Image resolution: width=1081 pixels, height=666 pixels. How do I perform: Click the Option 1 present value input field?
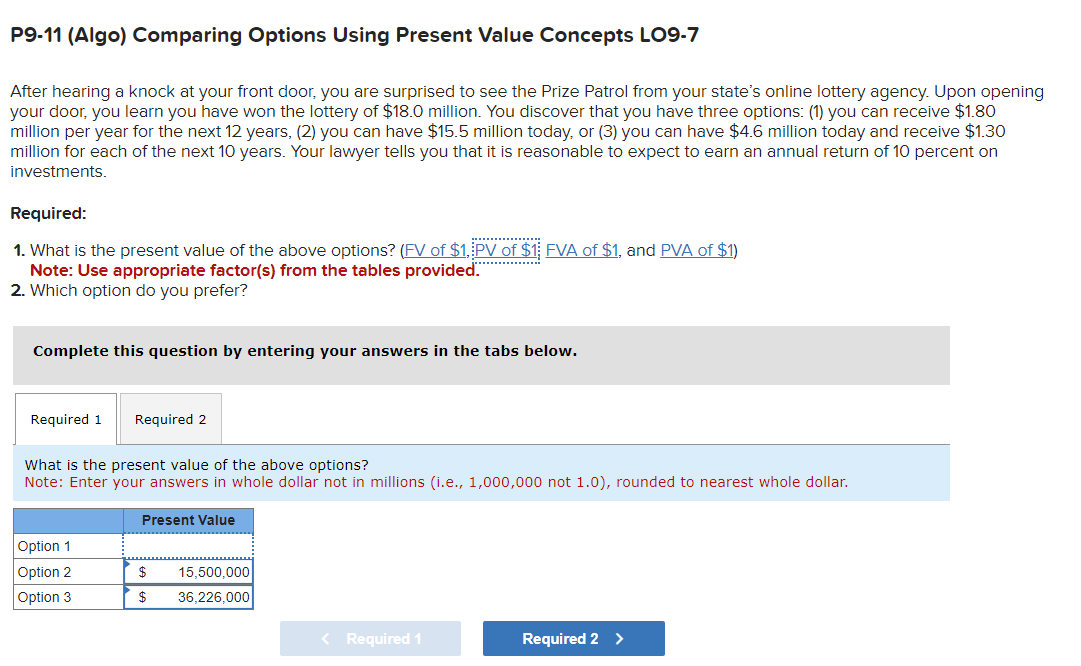click(188, 545)
